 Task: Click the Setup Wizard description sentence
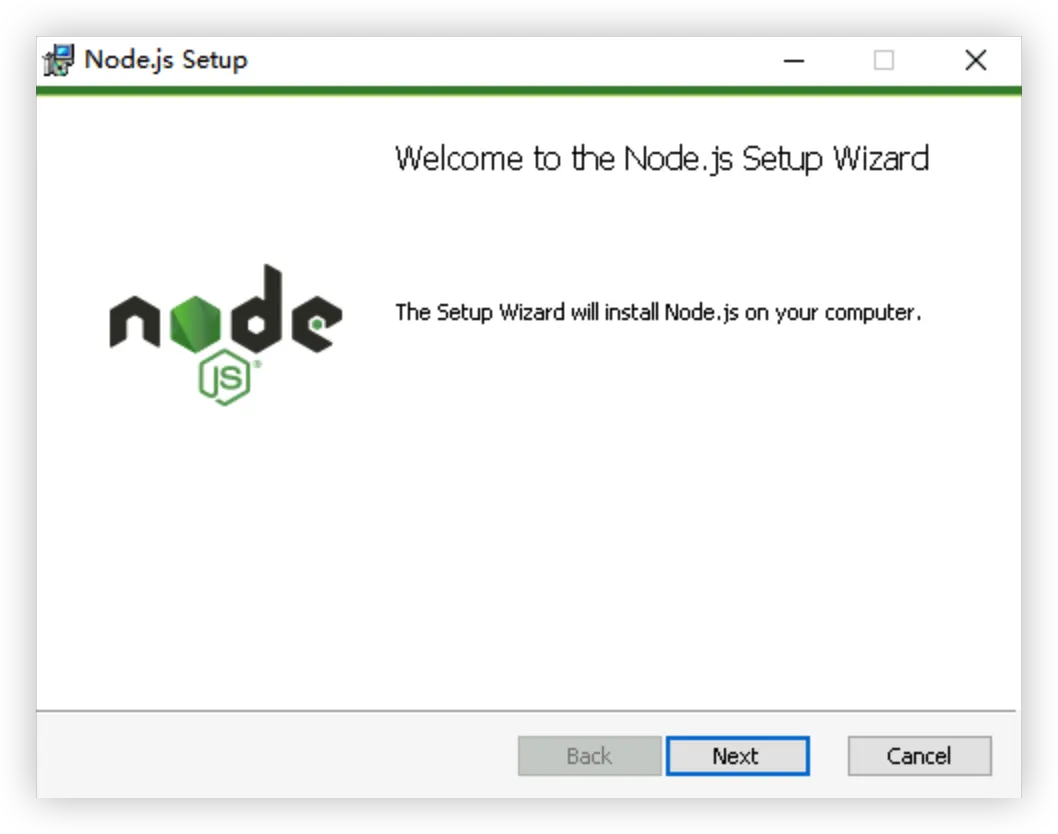(x=658, y=312)
